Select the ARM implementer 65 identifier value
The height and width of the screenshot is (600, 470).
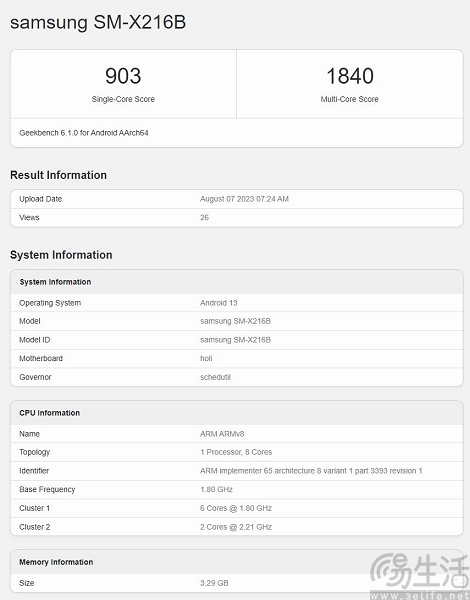click(311, 471)
